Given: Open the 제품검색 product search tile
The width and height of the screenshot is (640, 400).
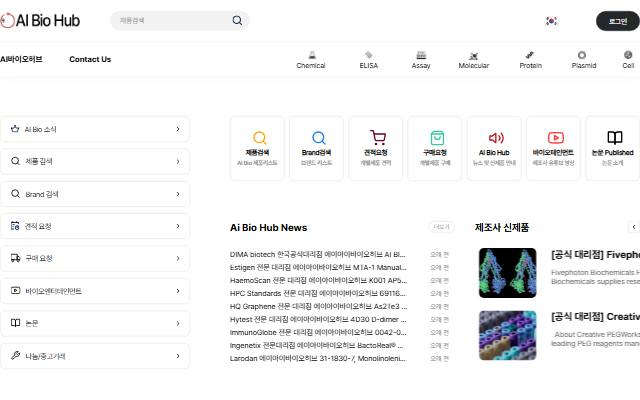Looking at the screenshot, I should click(x=257, y=148).
